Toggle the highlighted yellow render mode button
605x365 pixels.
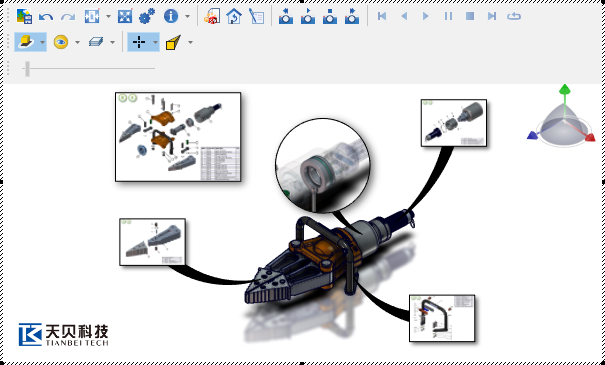(x=26, y=42)
